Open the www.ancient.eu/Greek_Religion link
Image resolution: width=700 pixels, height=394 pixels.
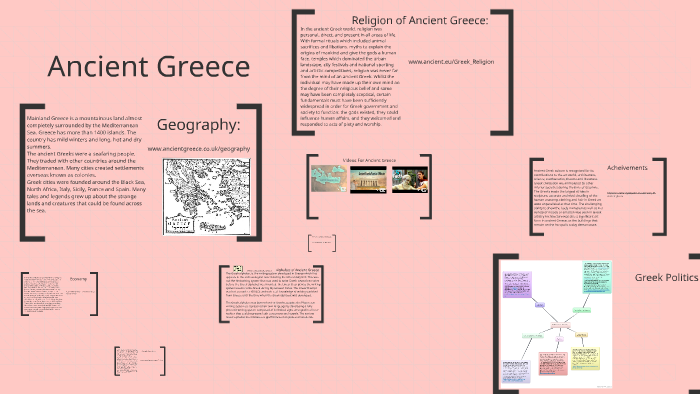451,62
